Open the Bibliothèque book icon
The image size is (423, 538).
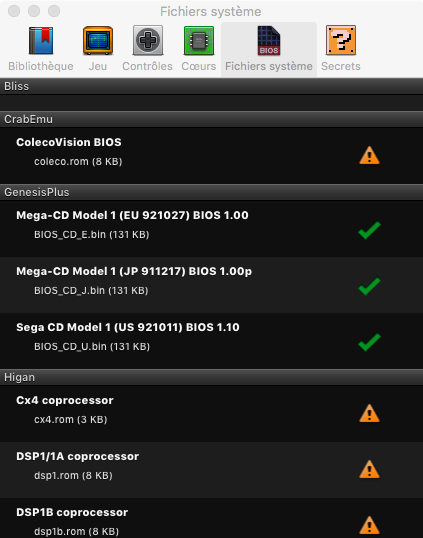[x=41, y=40]
